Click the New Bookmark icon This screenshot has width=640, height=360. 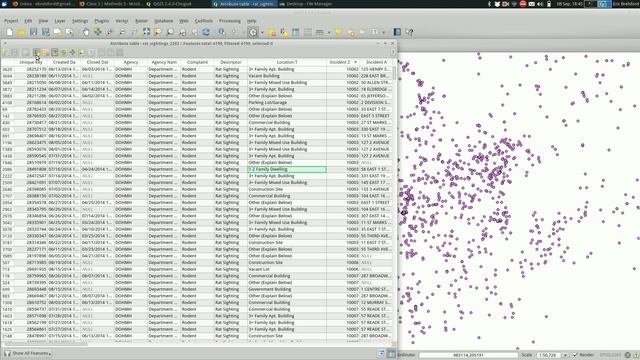click(351, 32)
